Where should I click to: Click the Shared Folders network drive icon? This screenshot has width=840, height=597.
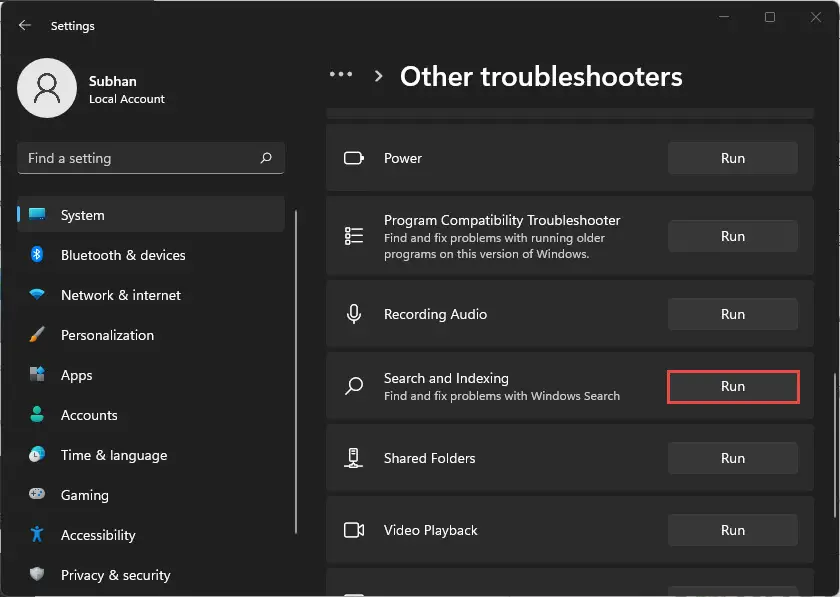[353, 458]
